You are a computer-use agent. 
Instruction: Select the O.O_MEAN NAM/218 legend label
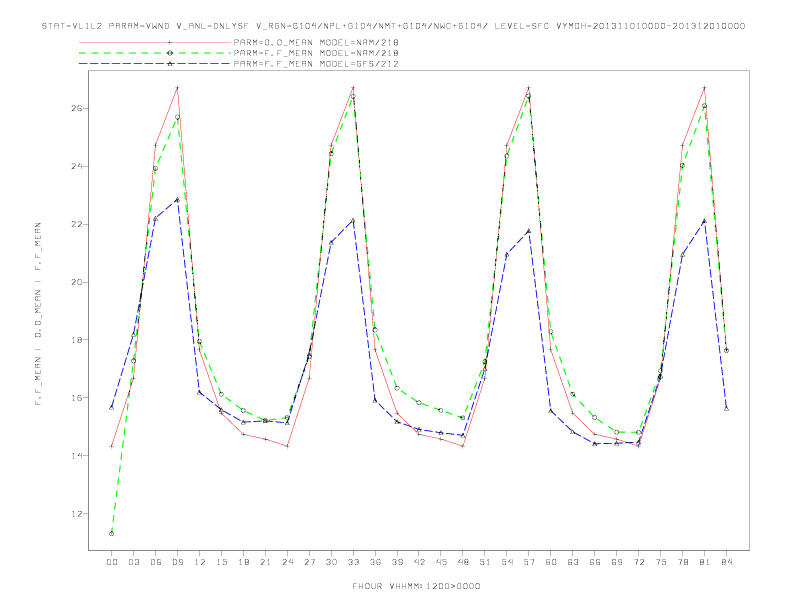pyautogui.click(x=316, y=42)
